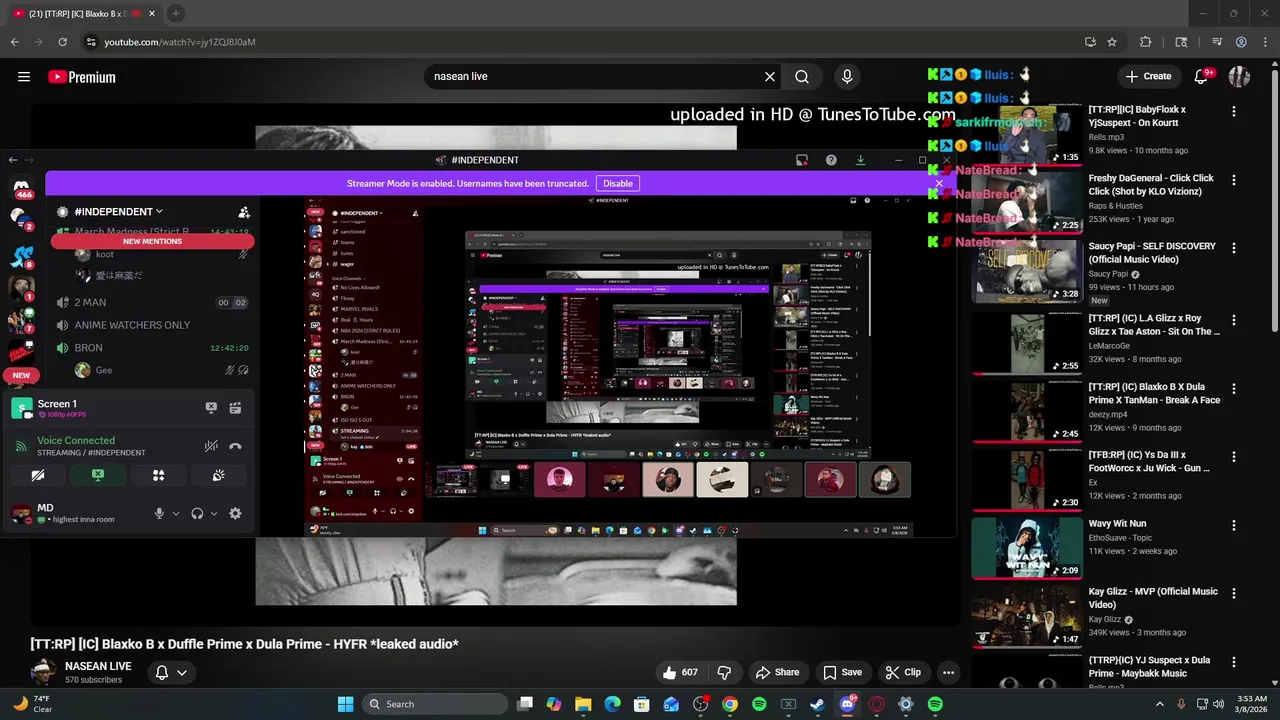
Task: Select user Gee in BRON channel
Action: pos(160,370)
